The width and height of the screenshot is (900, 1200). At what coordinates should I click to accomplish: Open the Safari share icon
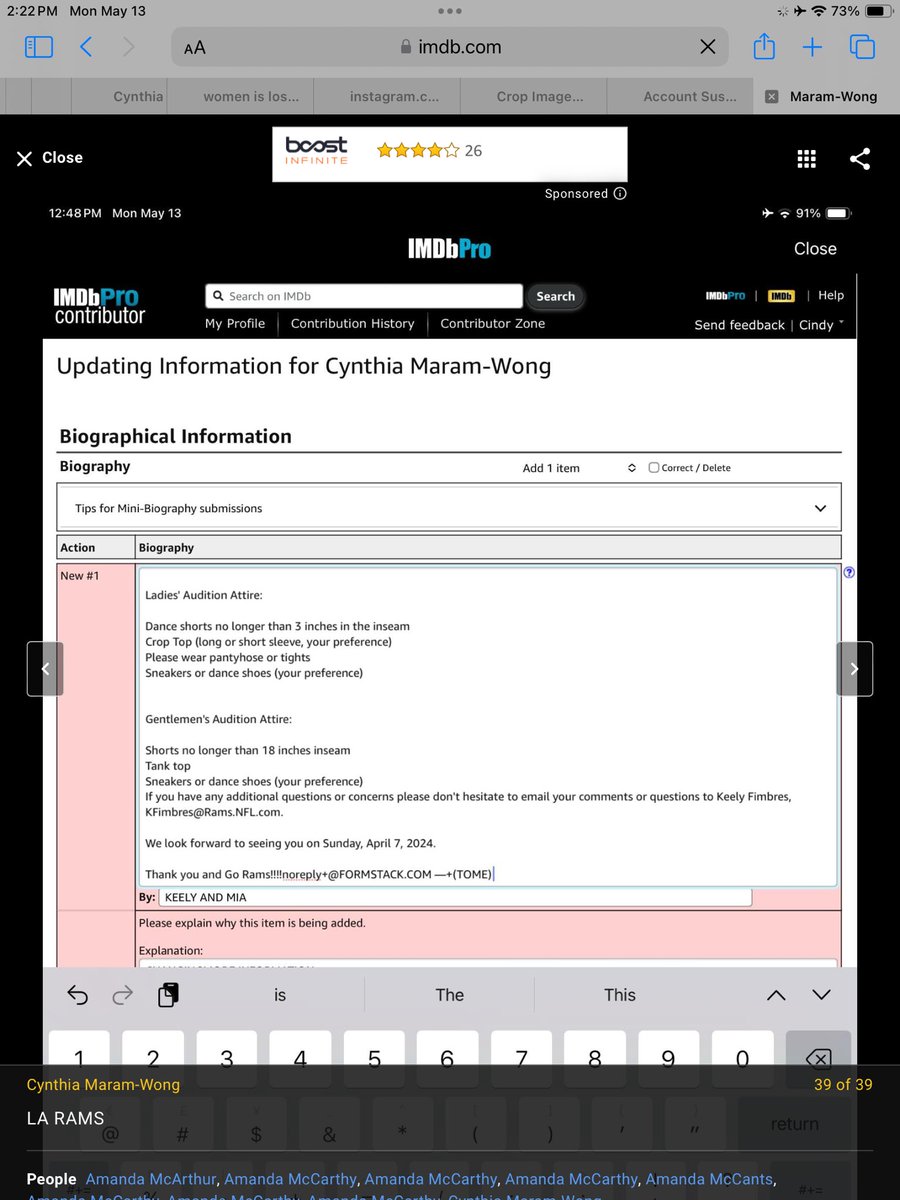point(763,46)
